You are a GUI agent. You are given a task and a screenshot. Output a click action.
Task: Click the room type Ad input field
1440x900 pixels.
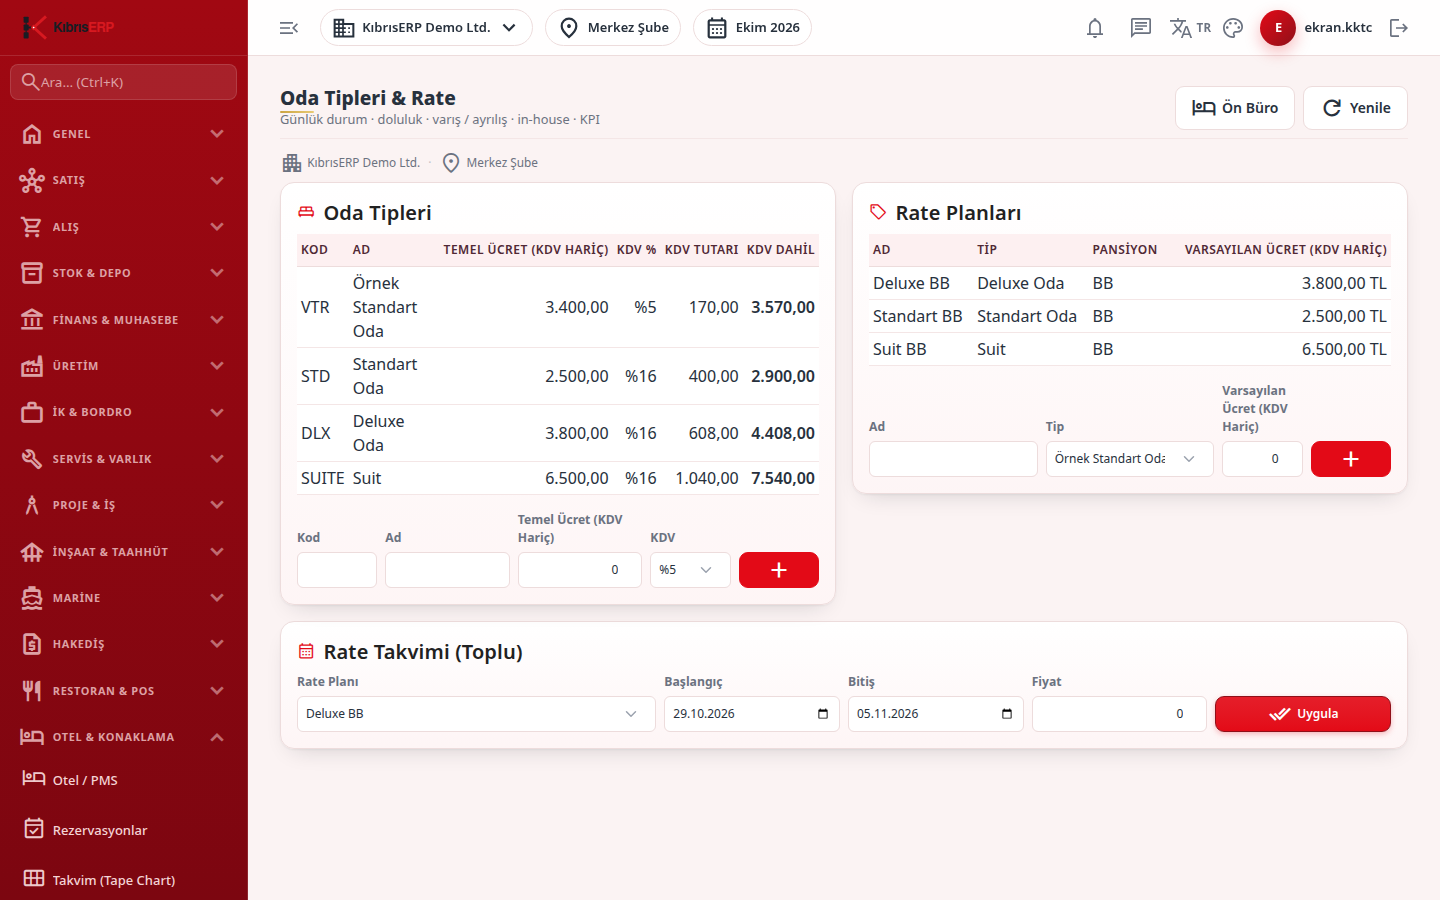click(x=447, y=570)
